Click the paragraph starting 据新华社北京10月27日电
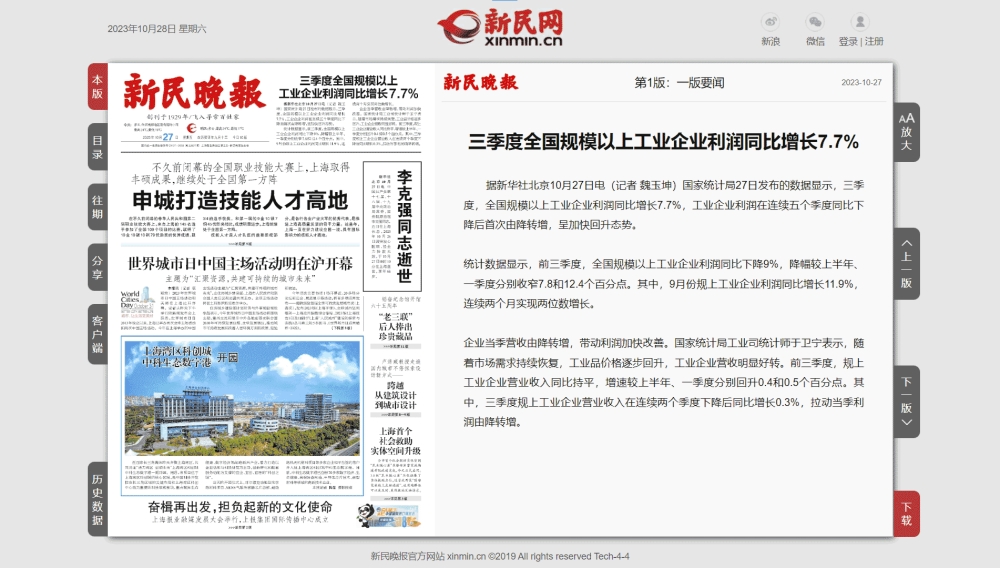Image resolution: width=1000 pixels, height=568 pixels. point(663,205)
